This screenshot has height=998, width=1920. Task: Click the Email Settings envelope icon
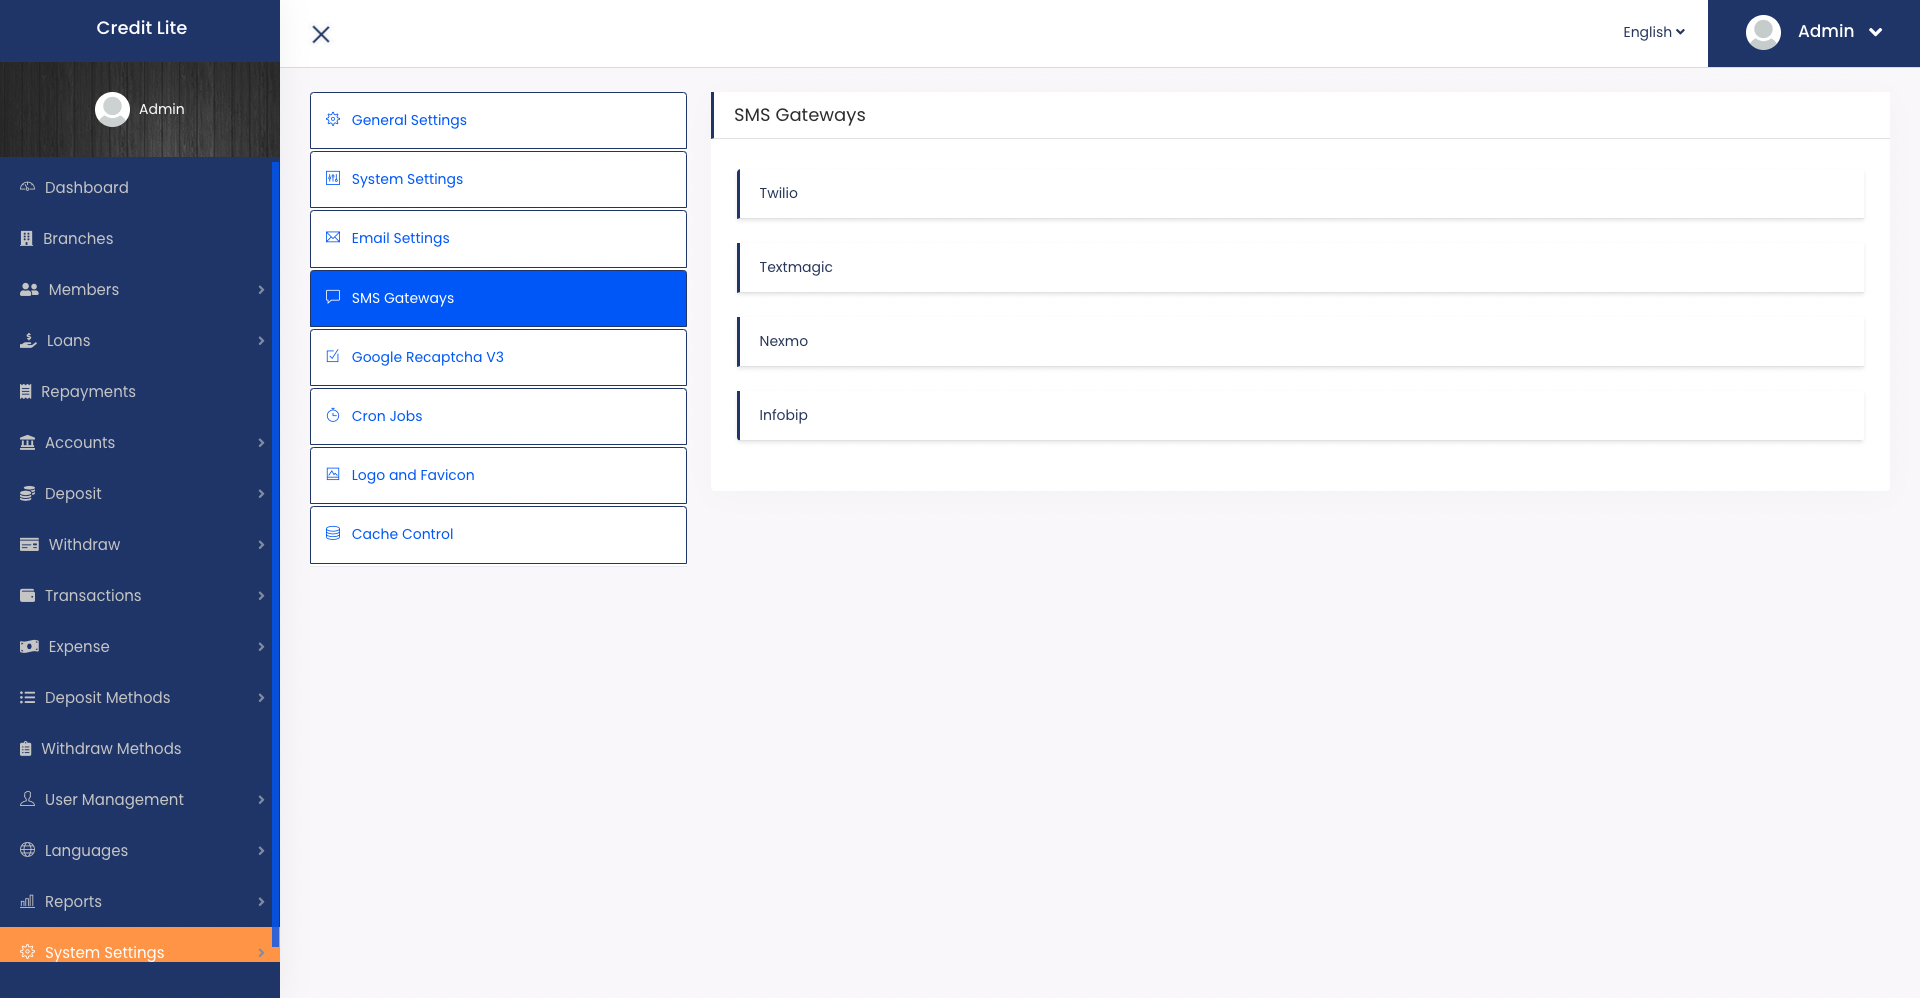tap(333, 237)
